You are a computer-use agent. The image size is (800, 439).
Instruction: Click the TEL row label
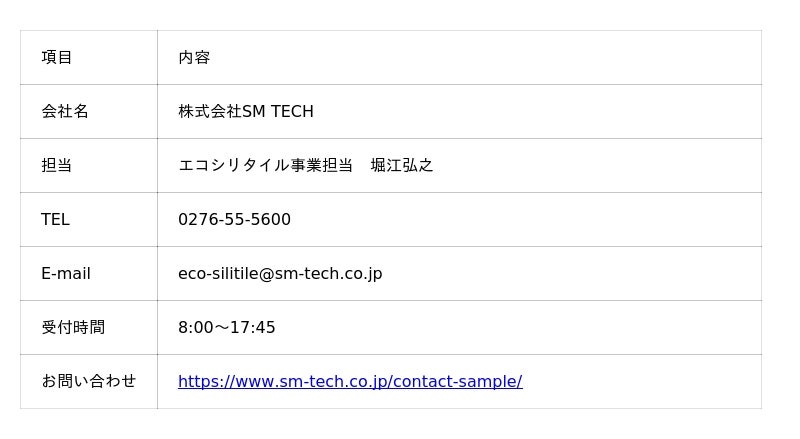click(55, 220)
